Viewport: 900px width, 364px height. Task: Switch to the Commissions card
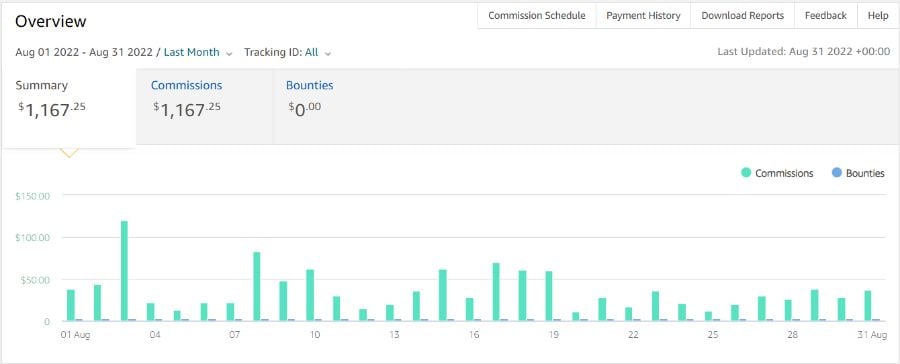pos(204,107)
